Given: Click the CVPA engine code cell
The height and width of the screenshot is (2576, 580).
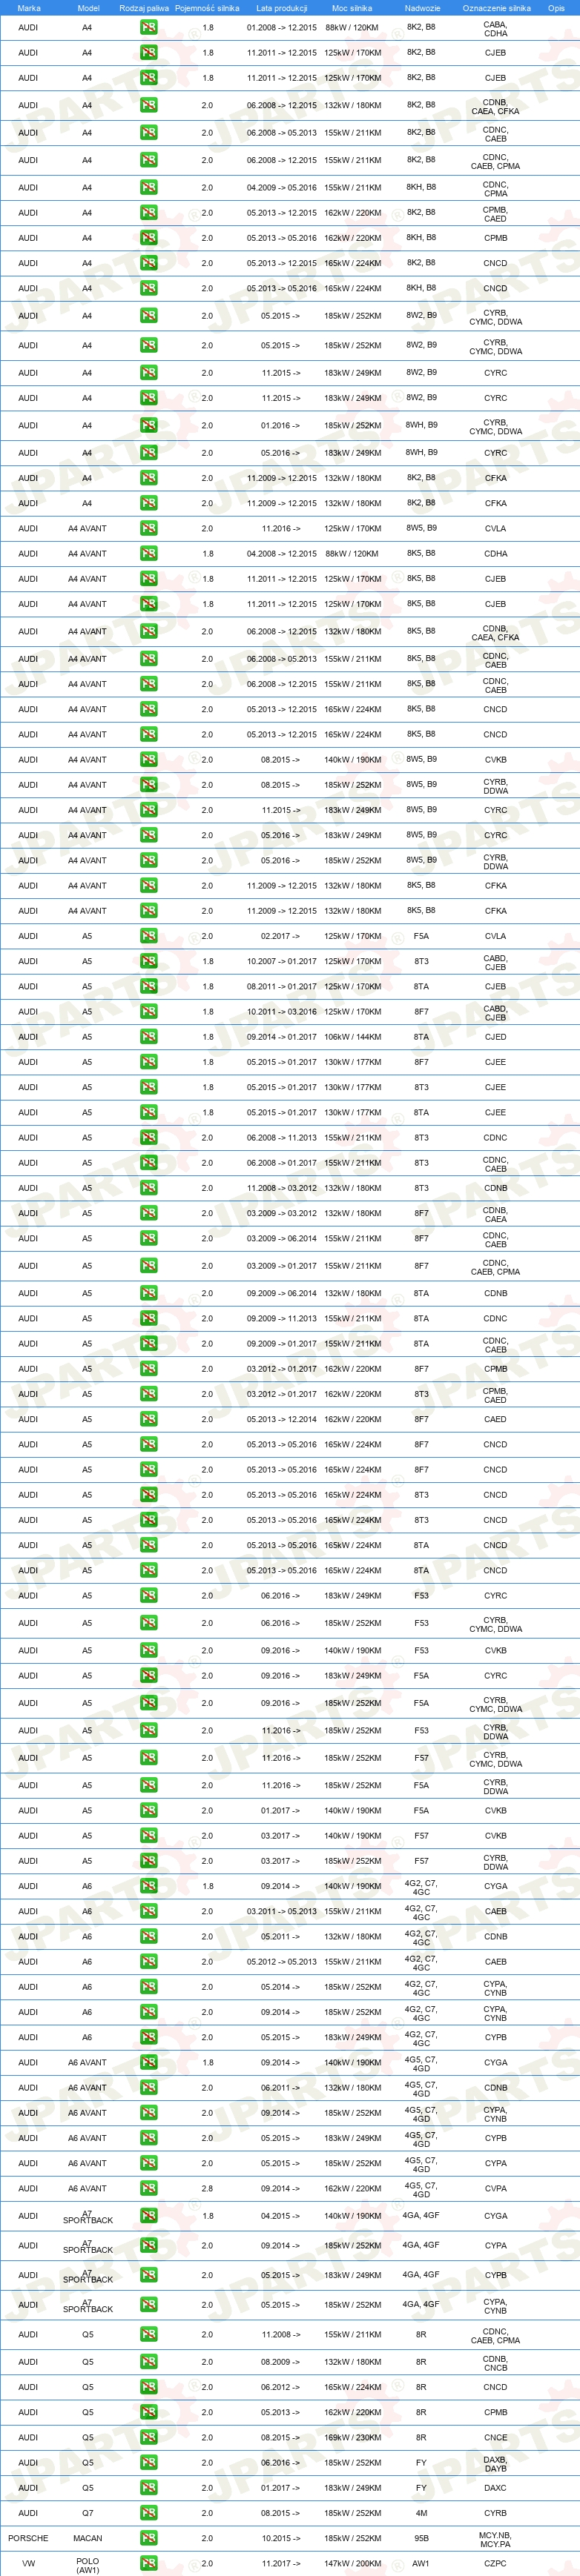Looking at the screenshot, I should [x=495, y=2188].
